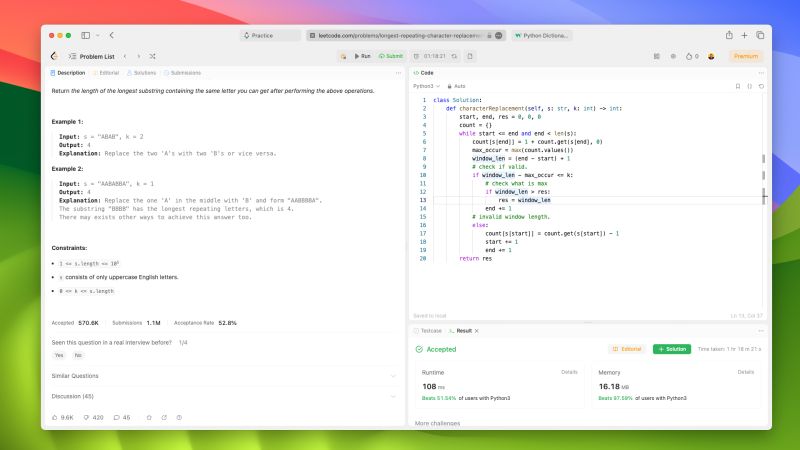The image size is (800, 450).
Task: Format code with the braces icon
Action: [749, 86]
